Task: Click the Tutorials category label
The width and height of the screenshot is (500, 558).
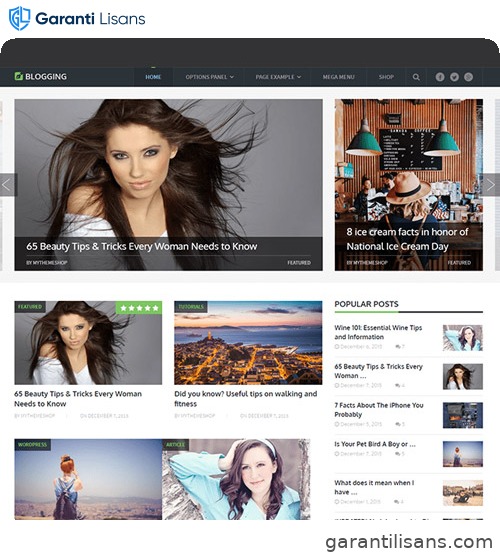Action: (191, 307)
